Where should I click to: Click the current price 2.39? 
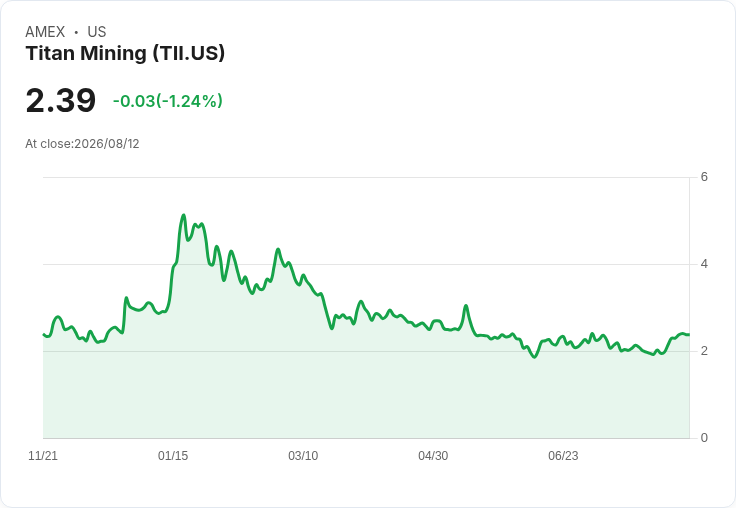pos(61,100)
